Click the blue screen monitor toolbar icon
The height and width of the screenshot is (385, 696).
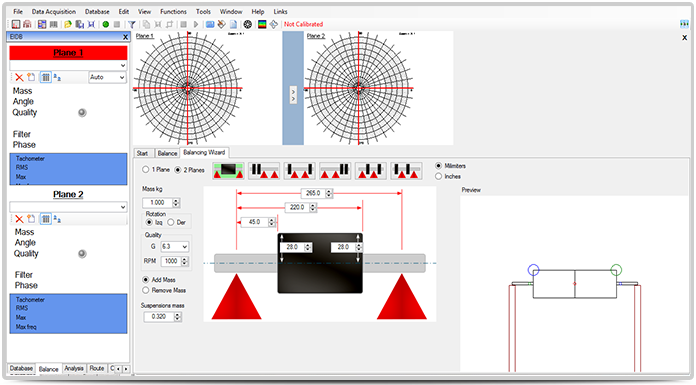click(210, 24)
